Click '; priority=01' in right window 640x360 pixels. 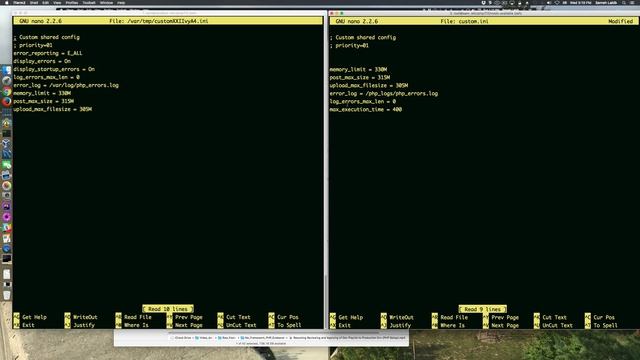pos(349,46)
